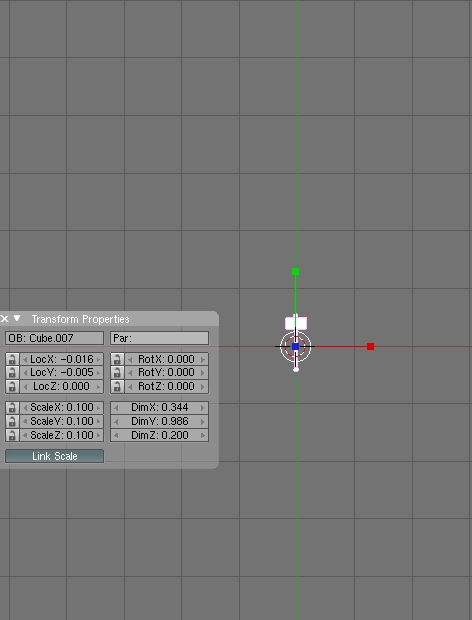This screenshot has width=472, height=620.
Task: Toggle the LocZ lock icon
Action: pyautogui.click(x=12, y=386)
